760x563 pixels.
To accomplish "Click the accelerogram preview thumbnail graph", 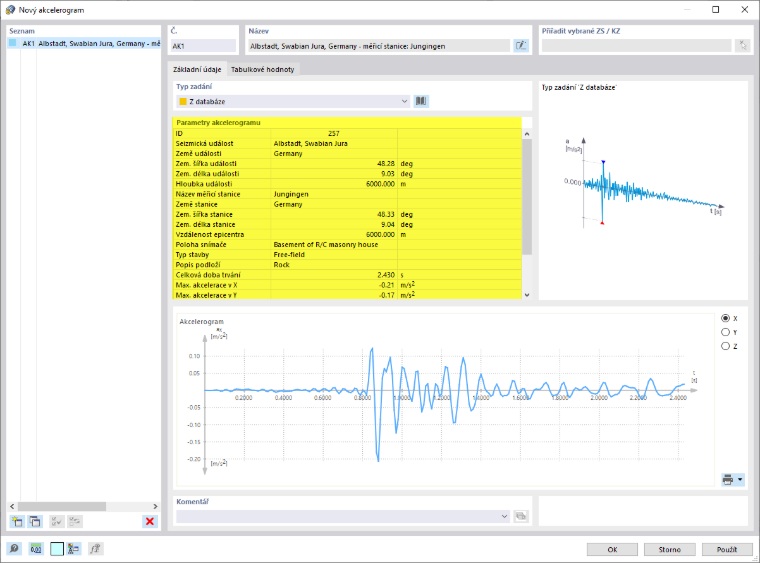I will 643,183.
